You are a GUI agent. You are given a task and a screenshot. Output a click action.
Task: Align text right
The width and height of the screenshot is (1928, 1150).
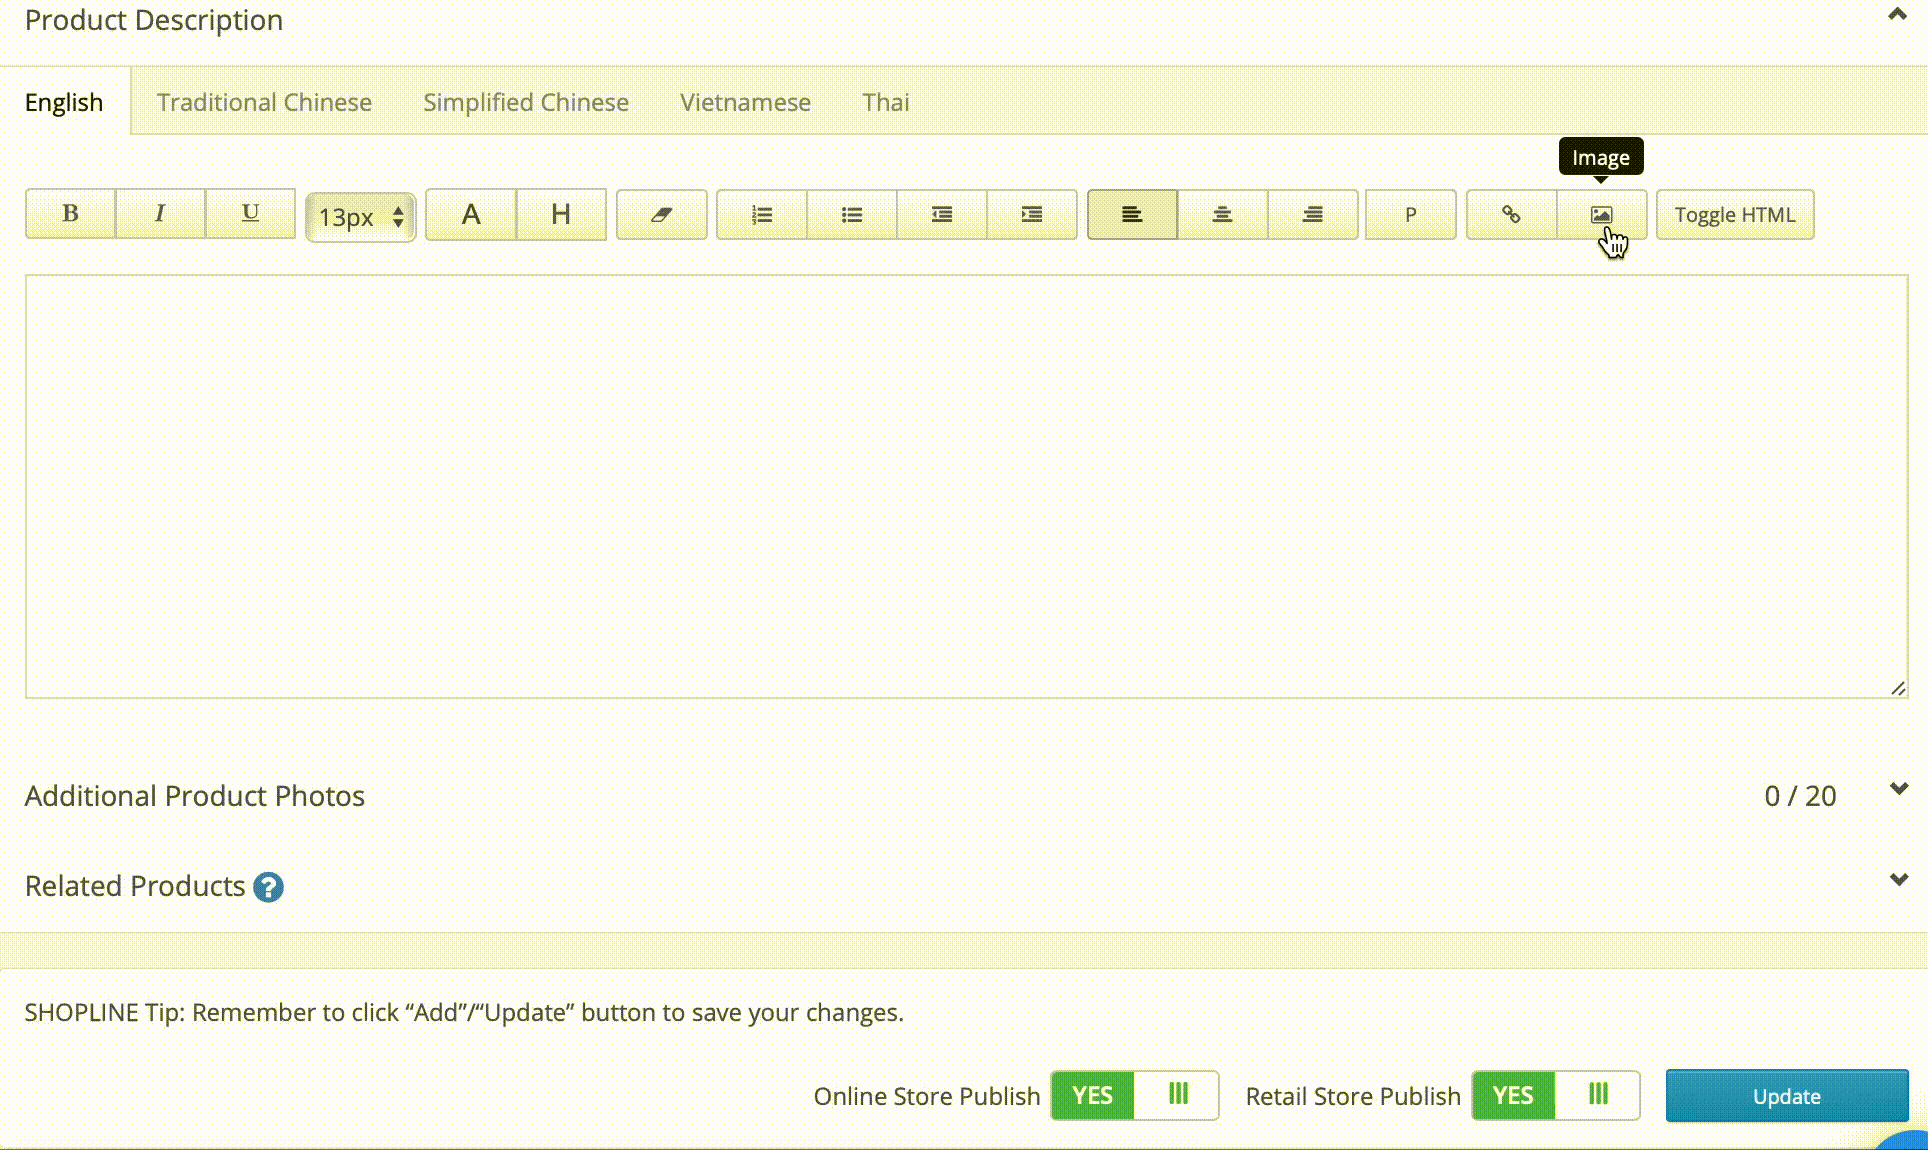coord(1313,215)
